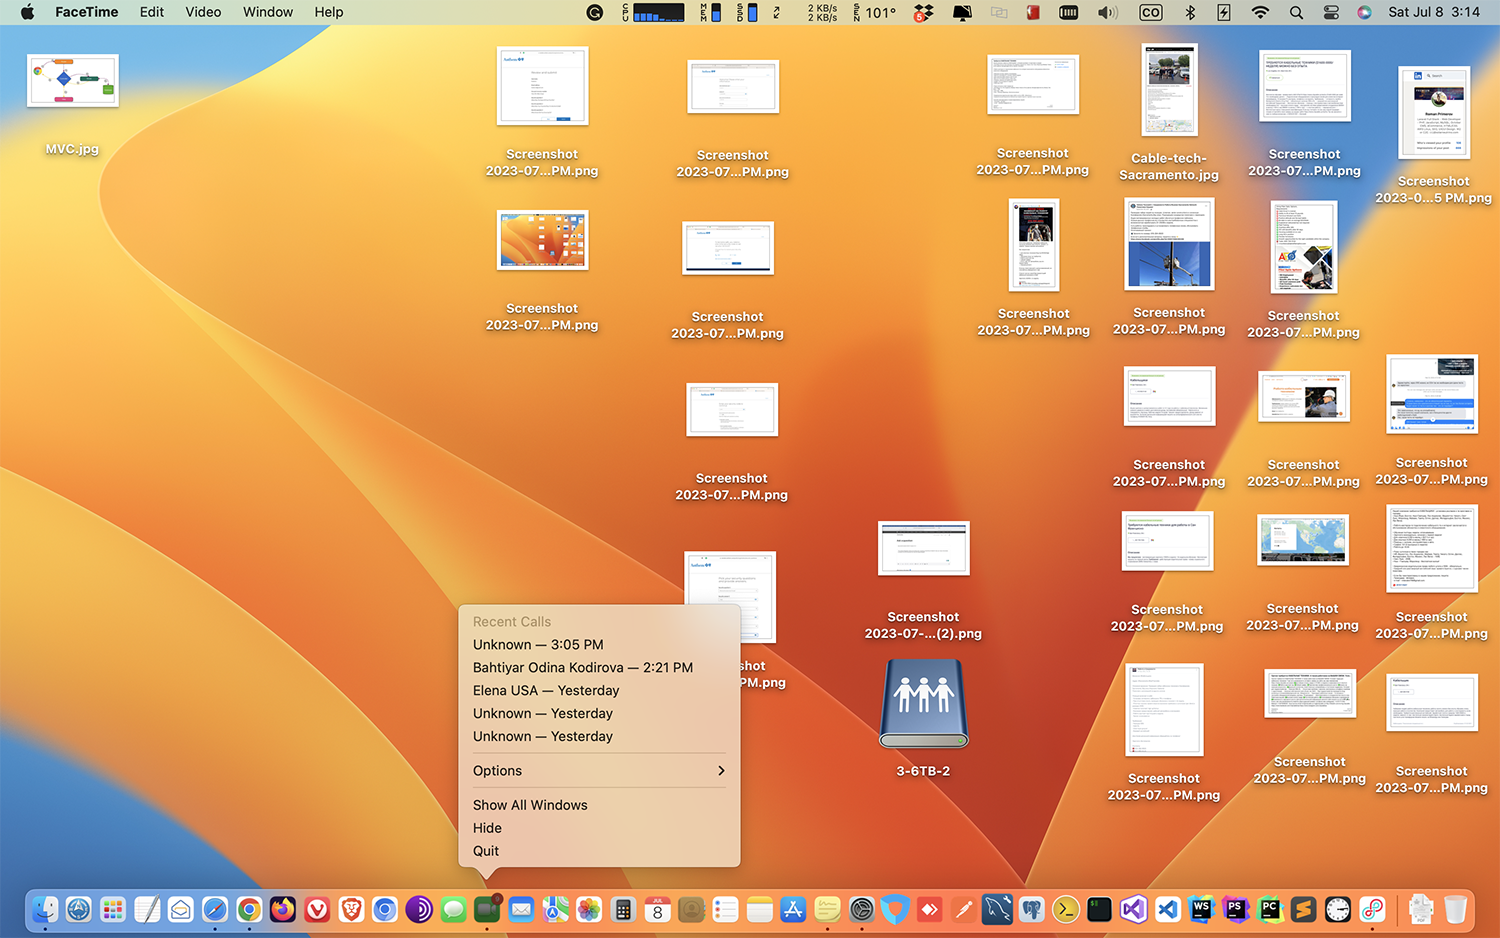The width and height of the screenshot is (1500, 938).
Task: Open Sublime Text from the Dock
Action: point(1303,909)
